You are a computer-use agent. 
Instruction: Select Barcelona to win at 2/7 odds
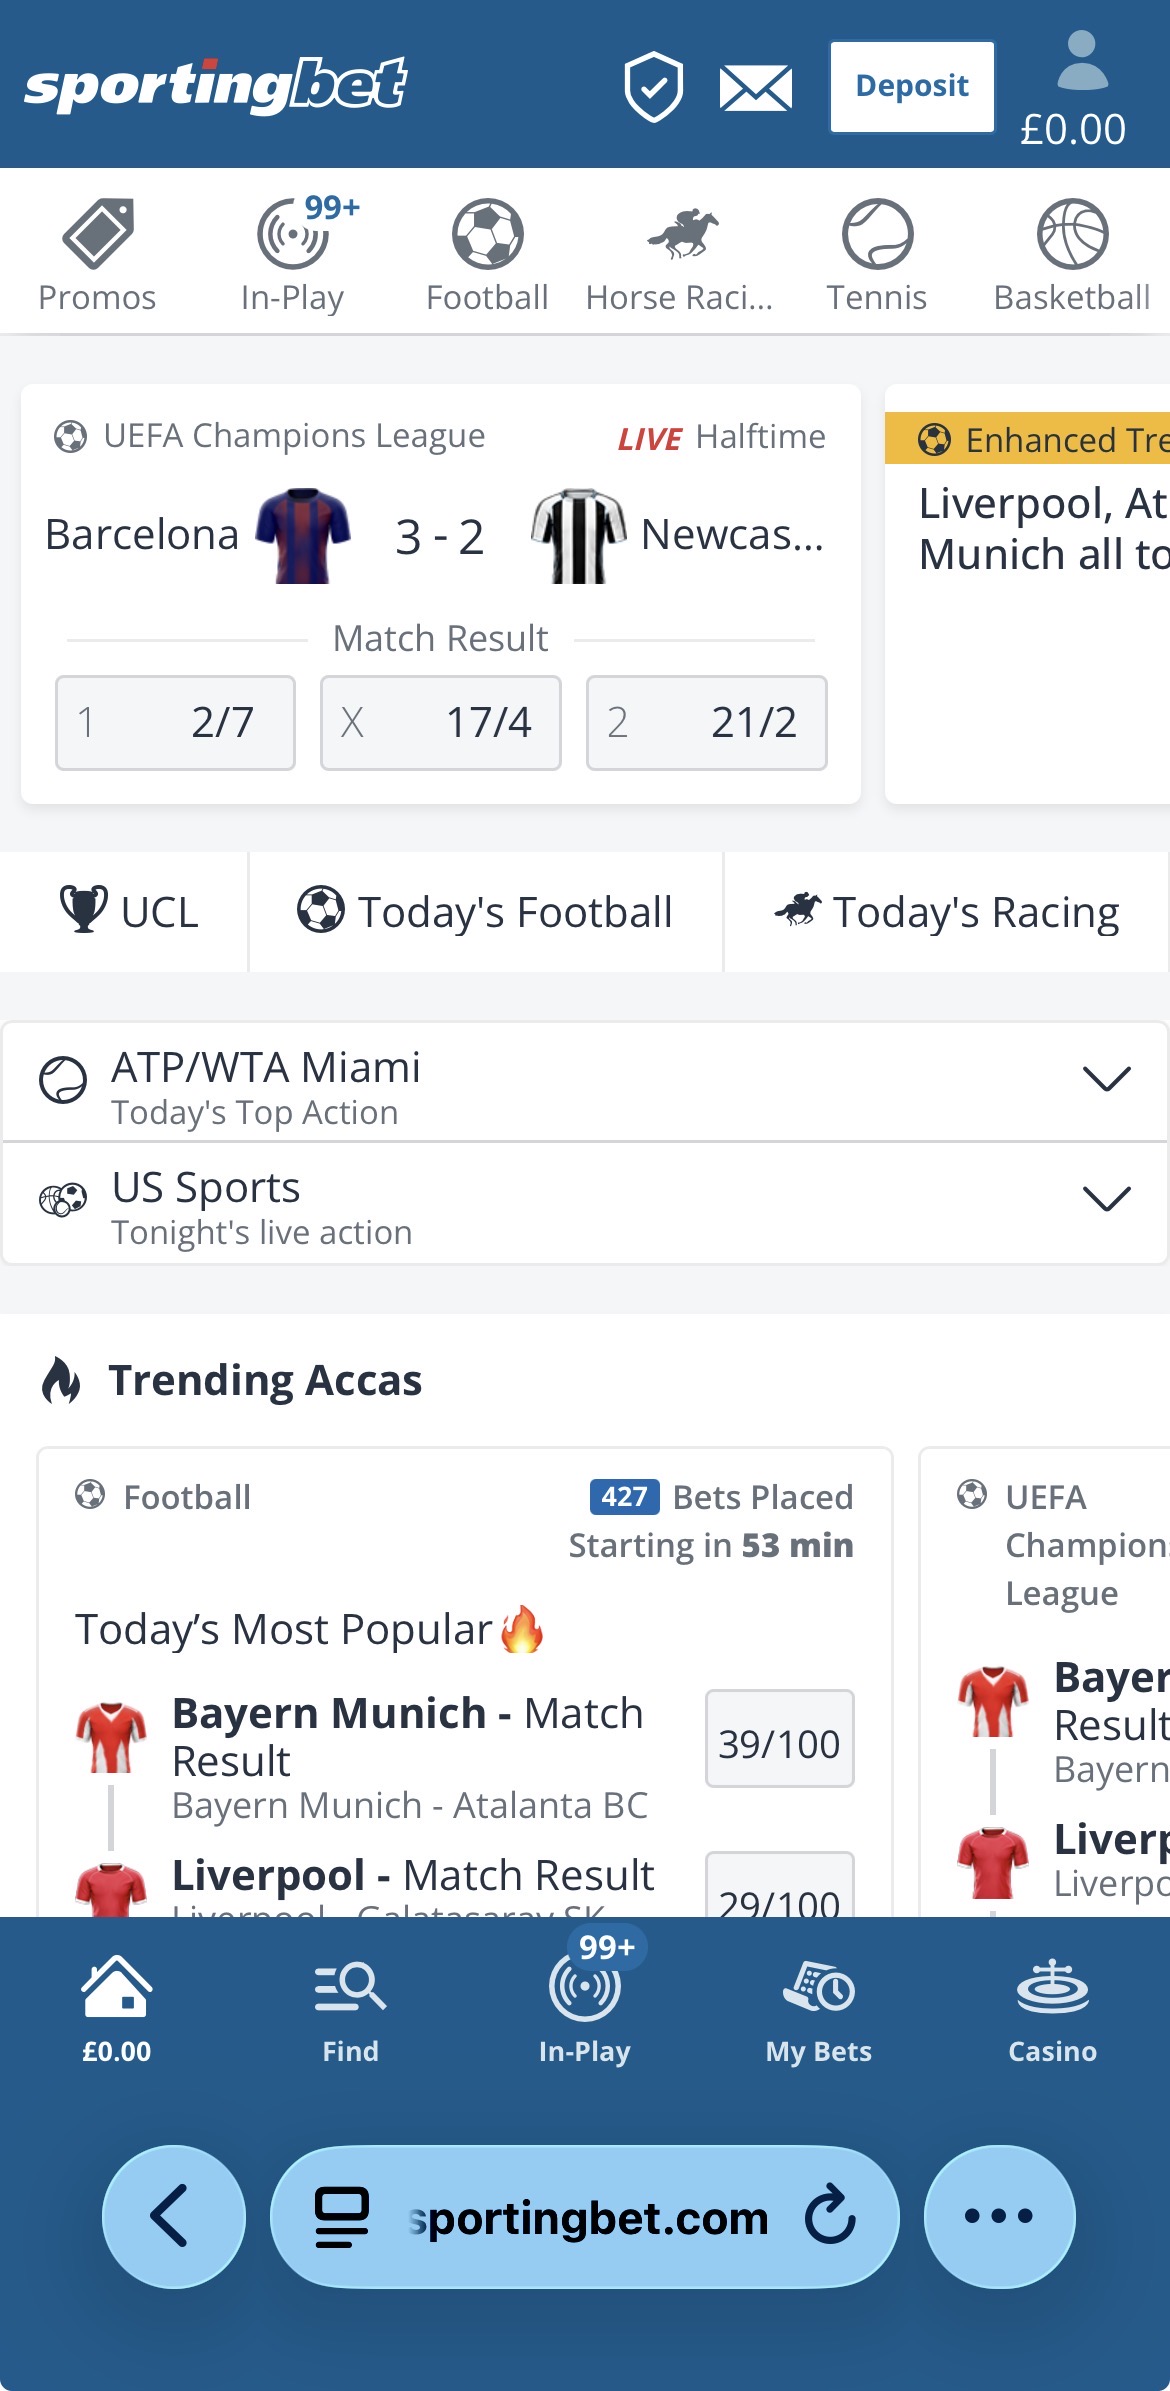click(x=175, y=723)
